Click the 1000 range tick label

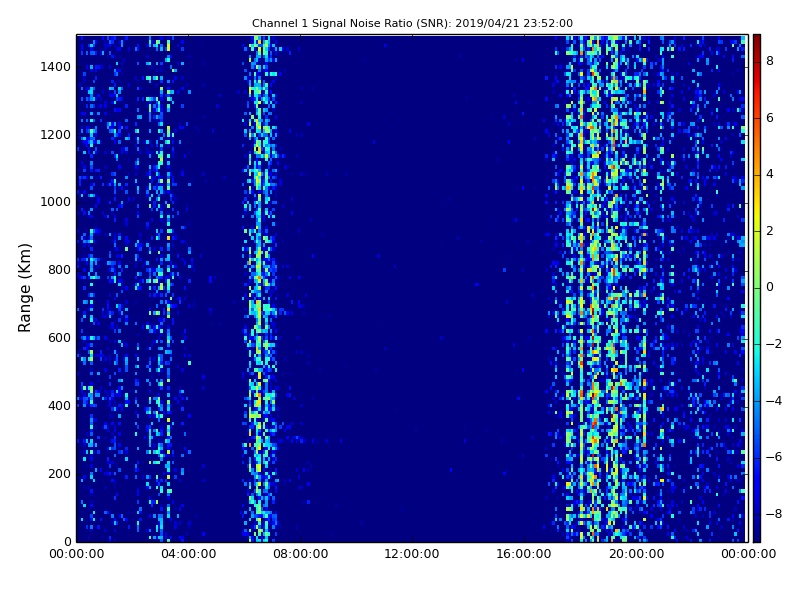(x=56, y=202)
